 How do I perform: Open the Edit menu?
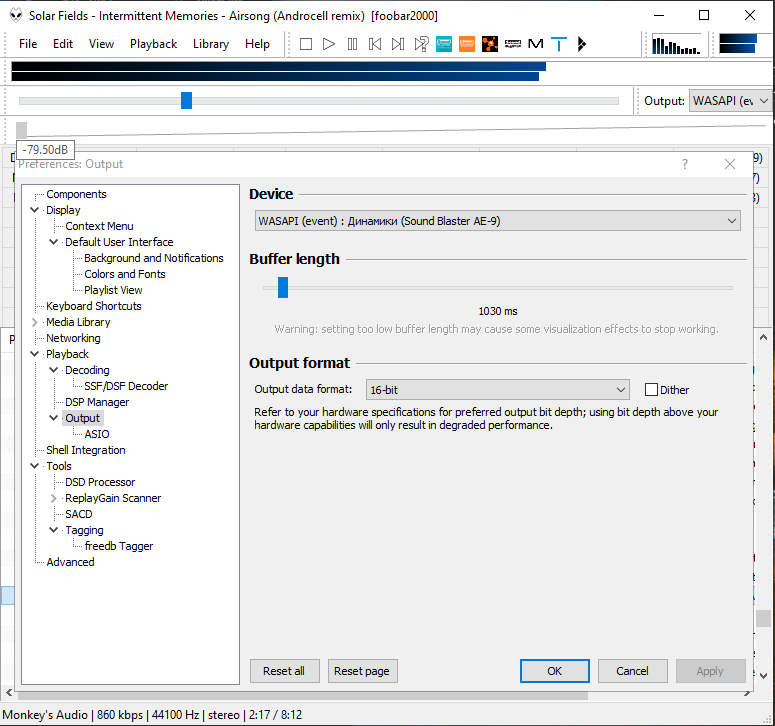[x=63, y=44]
